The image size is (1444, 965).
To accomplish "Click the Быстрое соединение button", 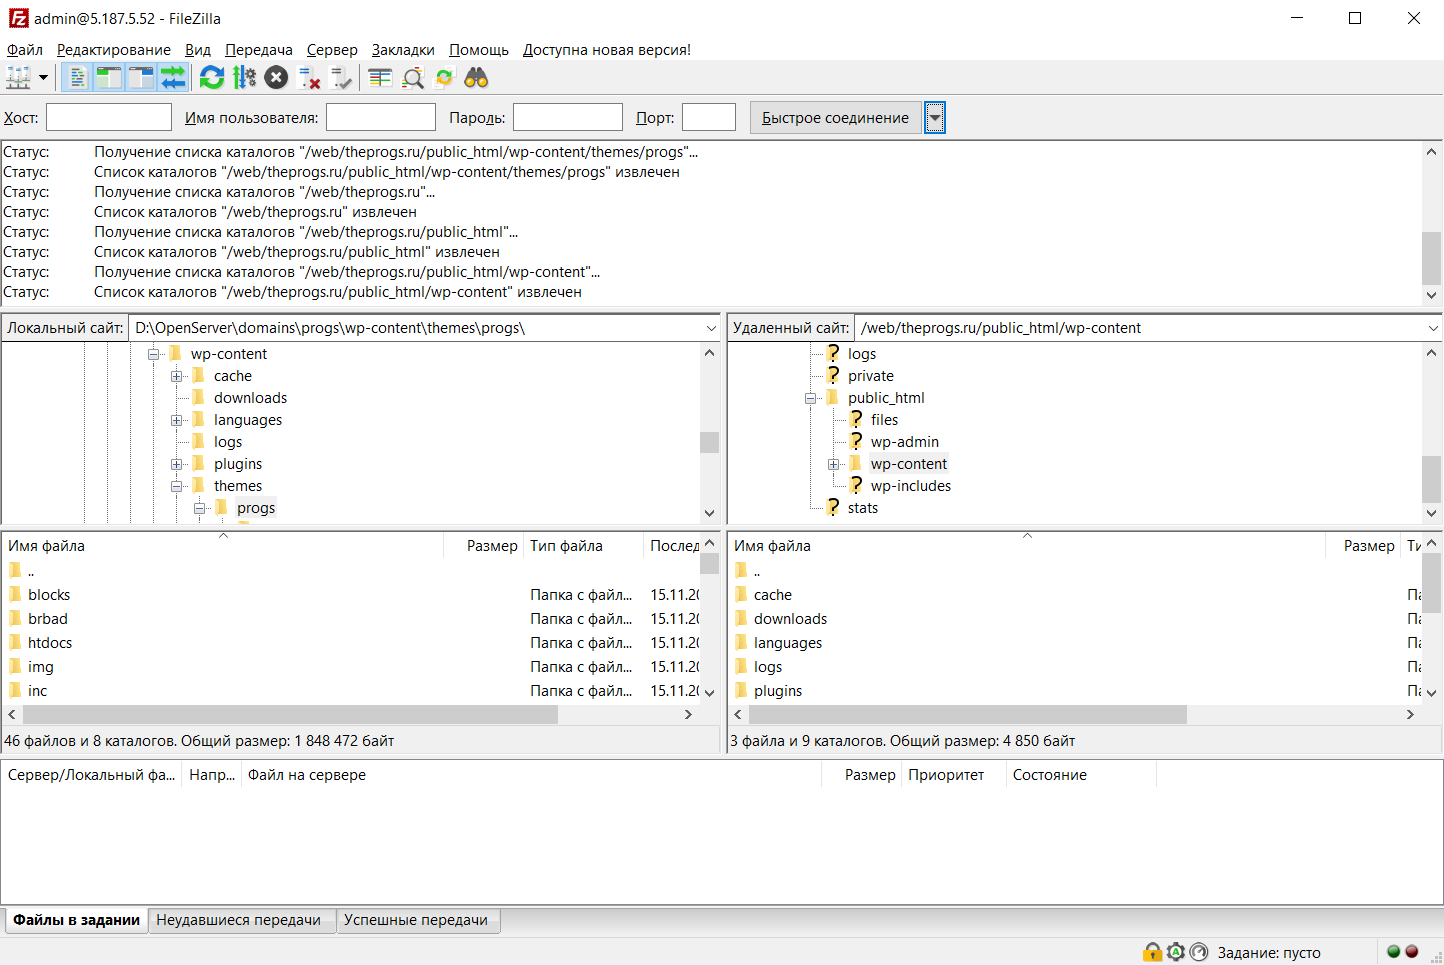I will point(835,118).
